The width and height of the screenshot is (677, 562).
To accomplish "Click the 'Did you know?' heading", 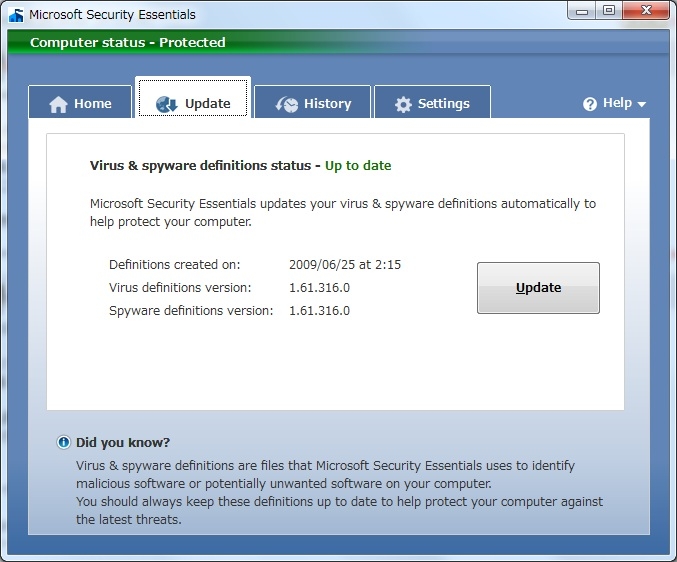I will click(x=123, y=442).
